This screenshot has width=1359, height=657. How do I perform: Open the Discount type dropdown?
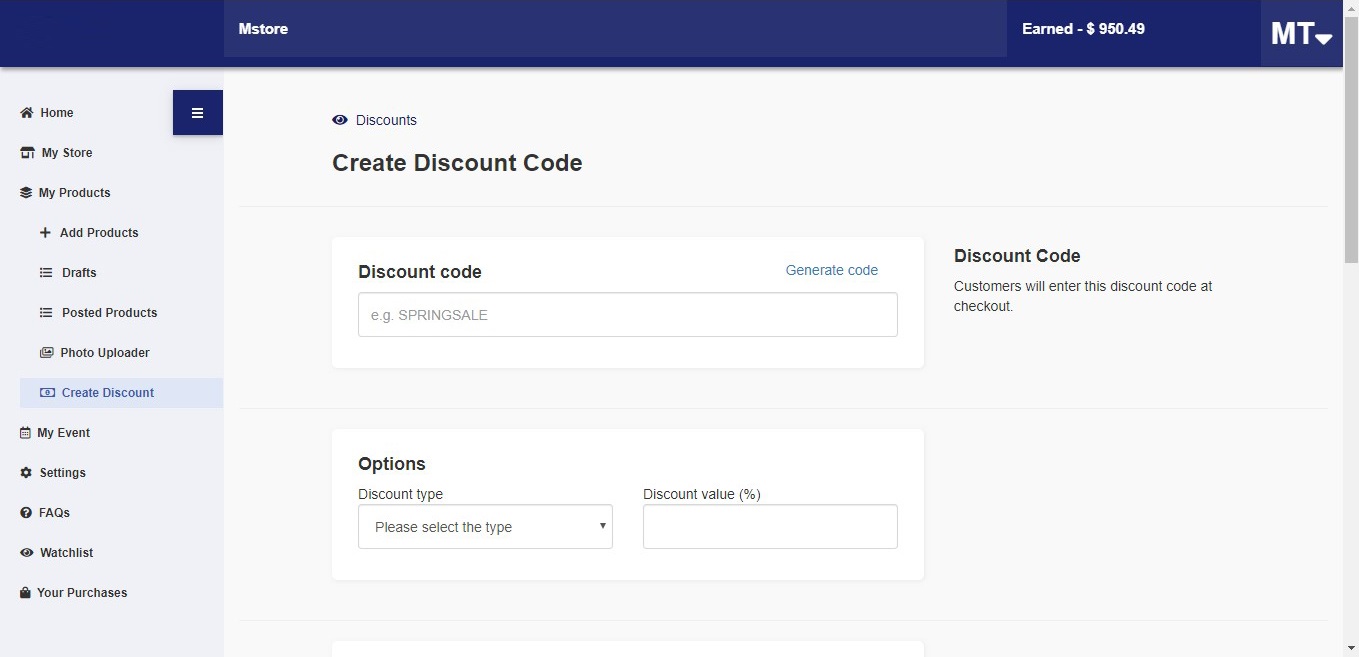pos(485,527)
